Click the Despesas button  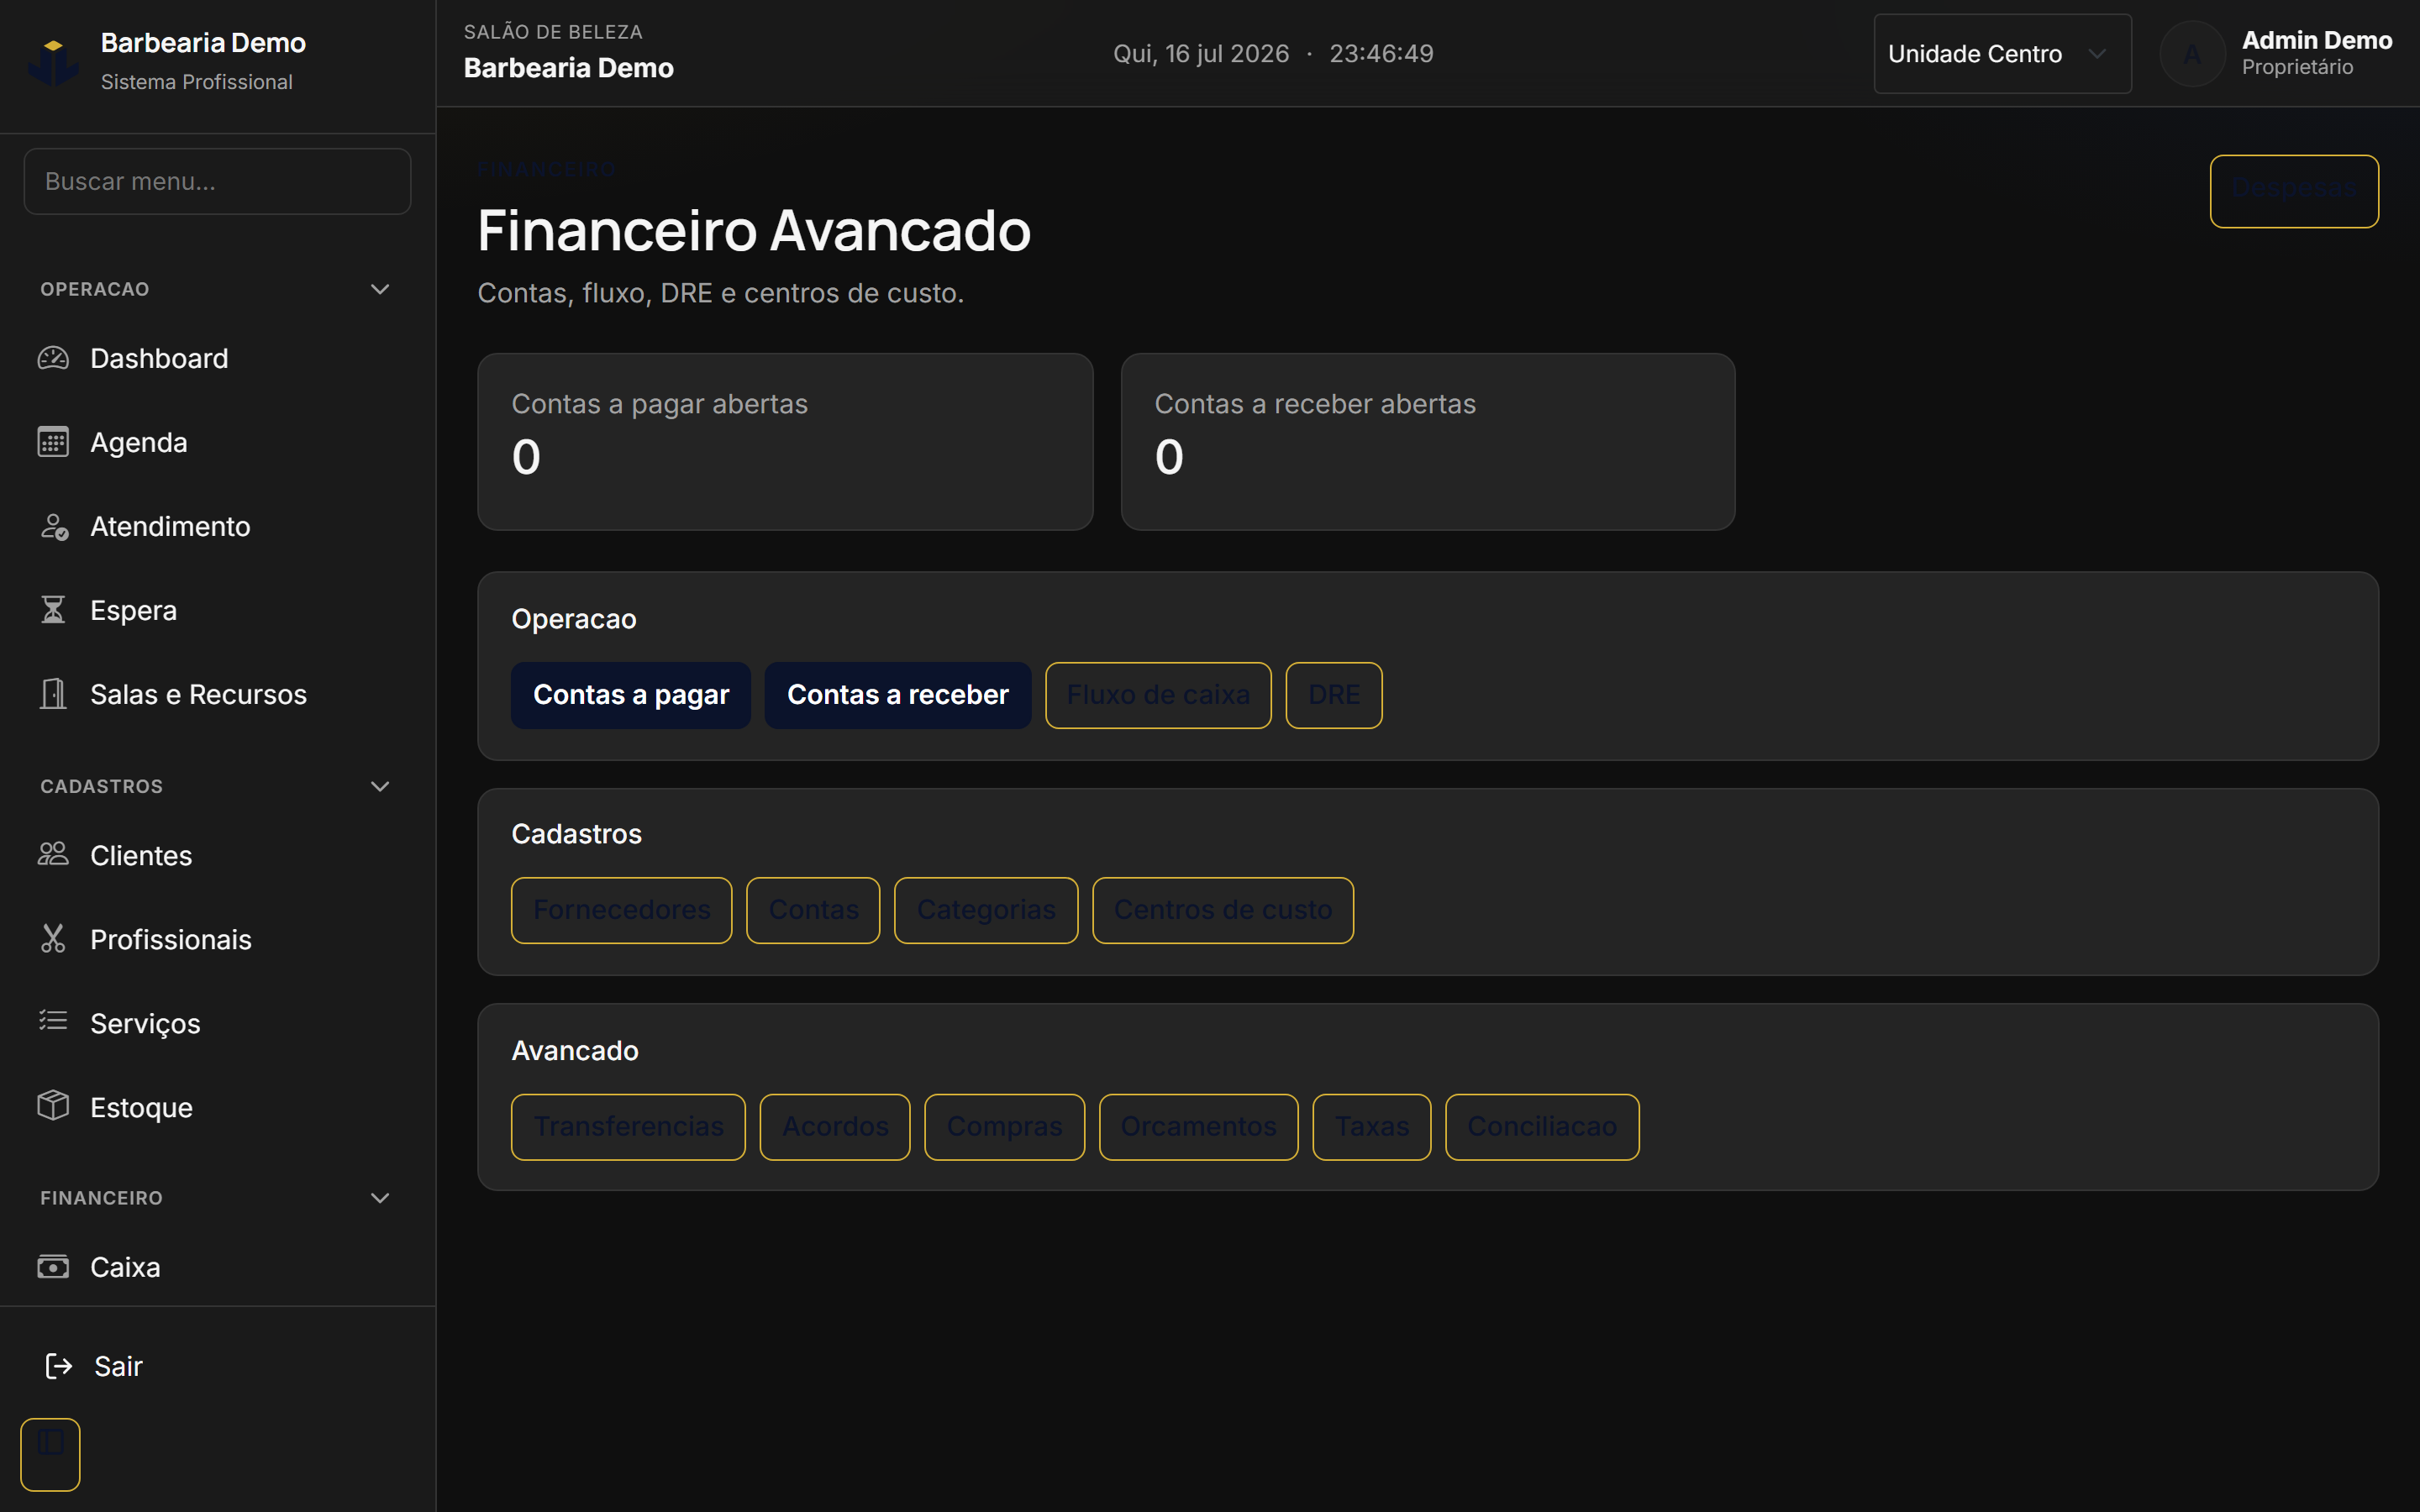tap(2294, 191)
